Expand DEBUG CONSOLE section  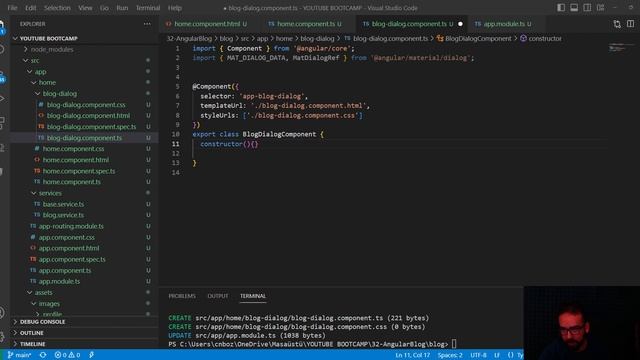(x=42, y=322)
